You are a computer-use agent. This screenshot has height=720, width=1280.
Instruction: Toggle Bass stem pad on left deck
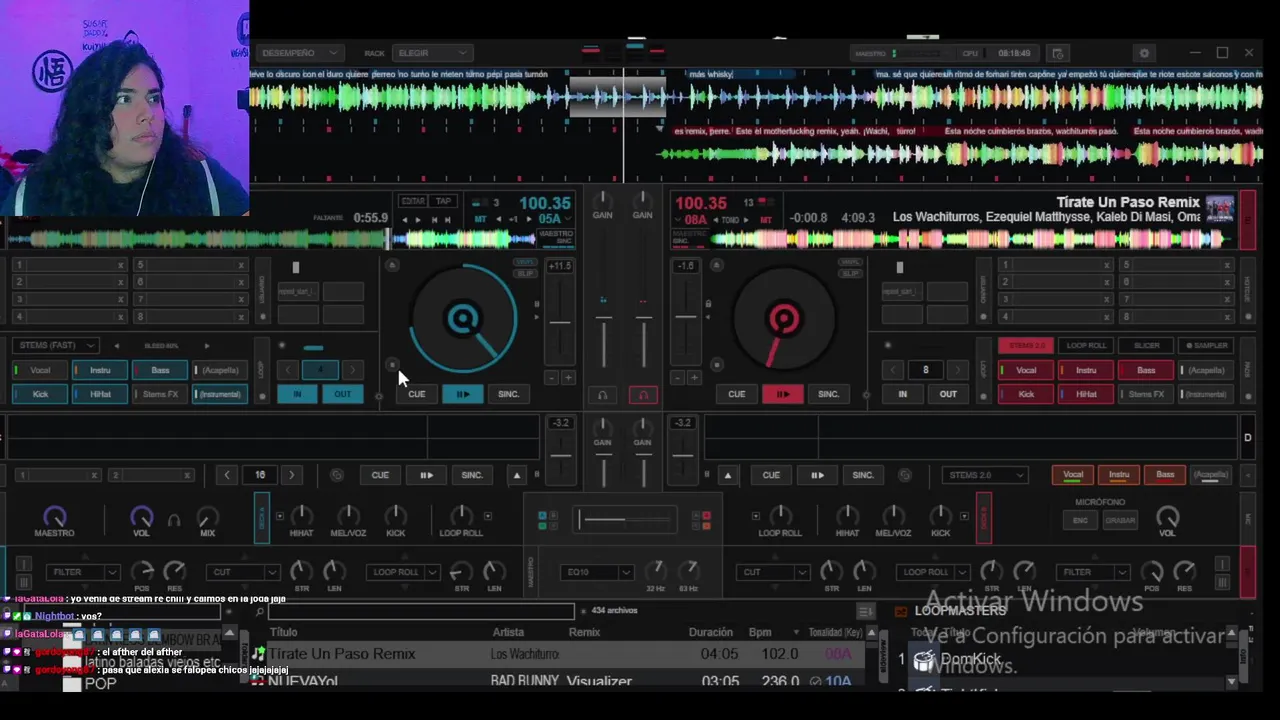pos(160,370)
